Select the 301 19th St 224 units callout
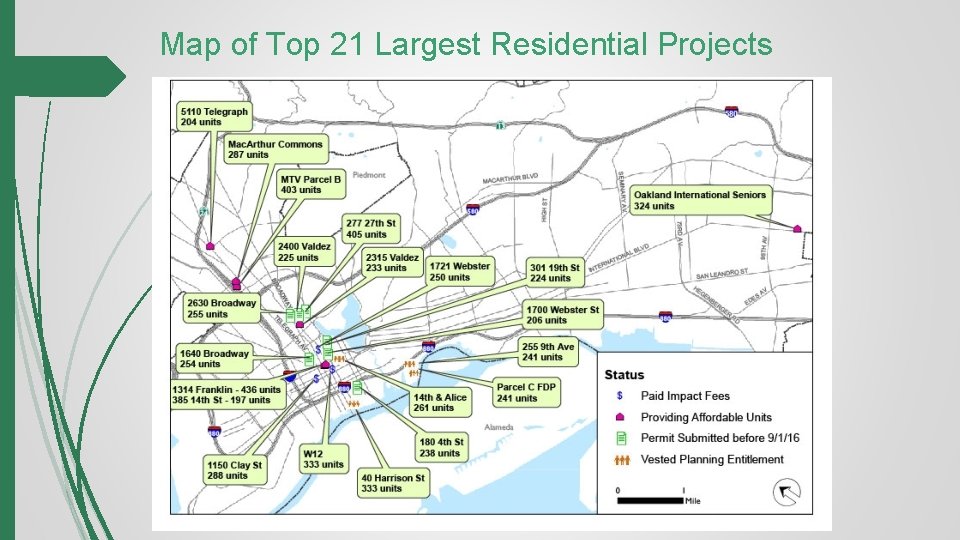This screenshot has width=960, height=540. tap(555, 272)
